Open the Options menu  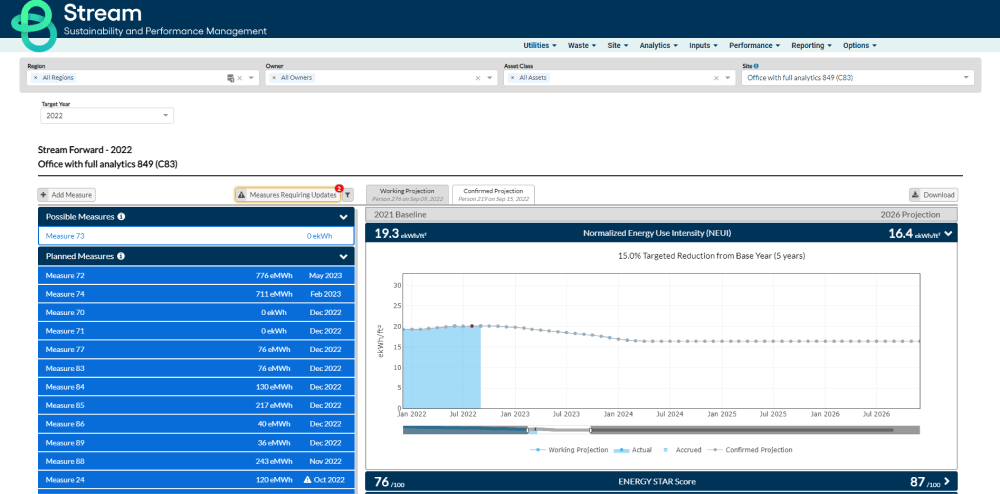pyautogui.click(x=860, y=46)
